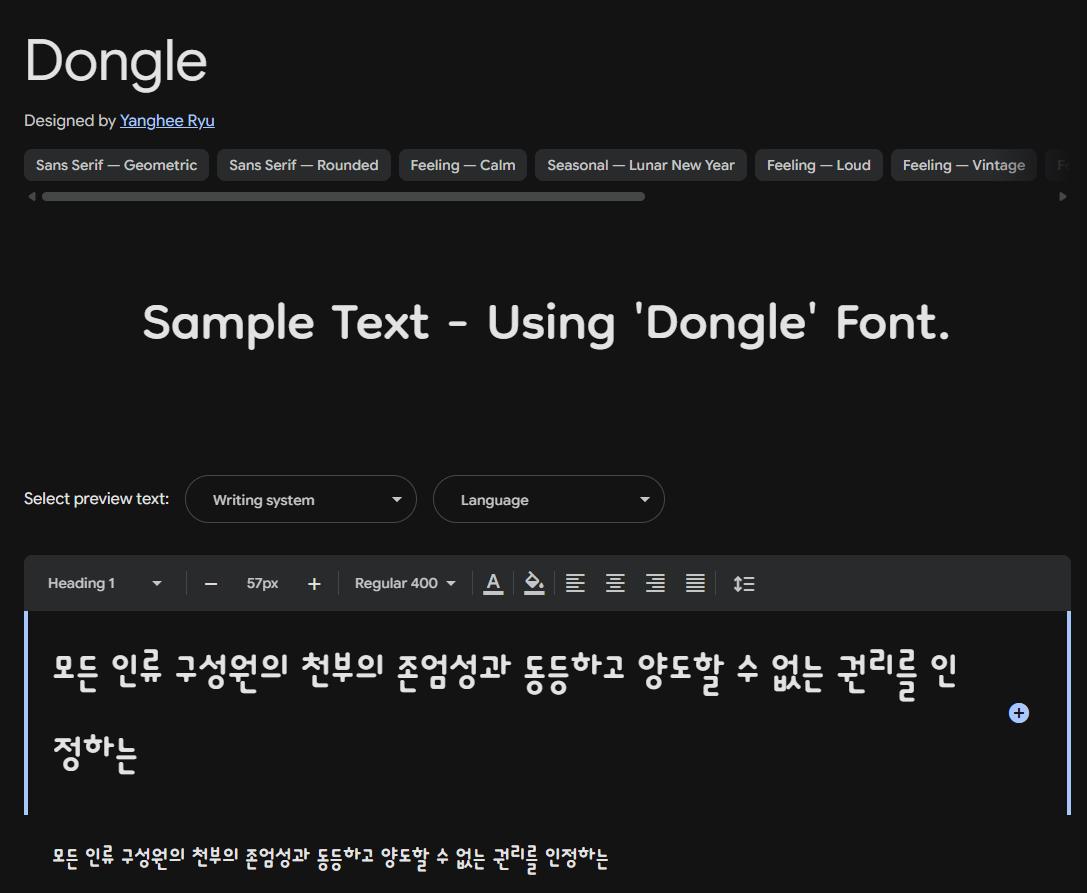Screen dimensions: 1087x893
Task: Click the Sample Text Dongle Font heading
Action: pos(546,324)
